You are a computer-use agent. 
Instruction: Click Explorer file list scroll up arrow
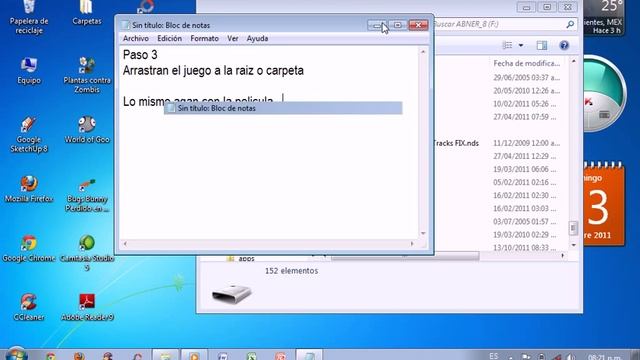[574, 61]
